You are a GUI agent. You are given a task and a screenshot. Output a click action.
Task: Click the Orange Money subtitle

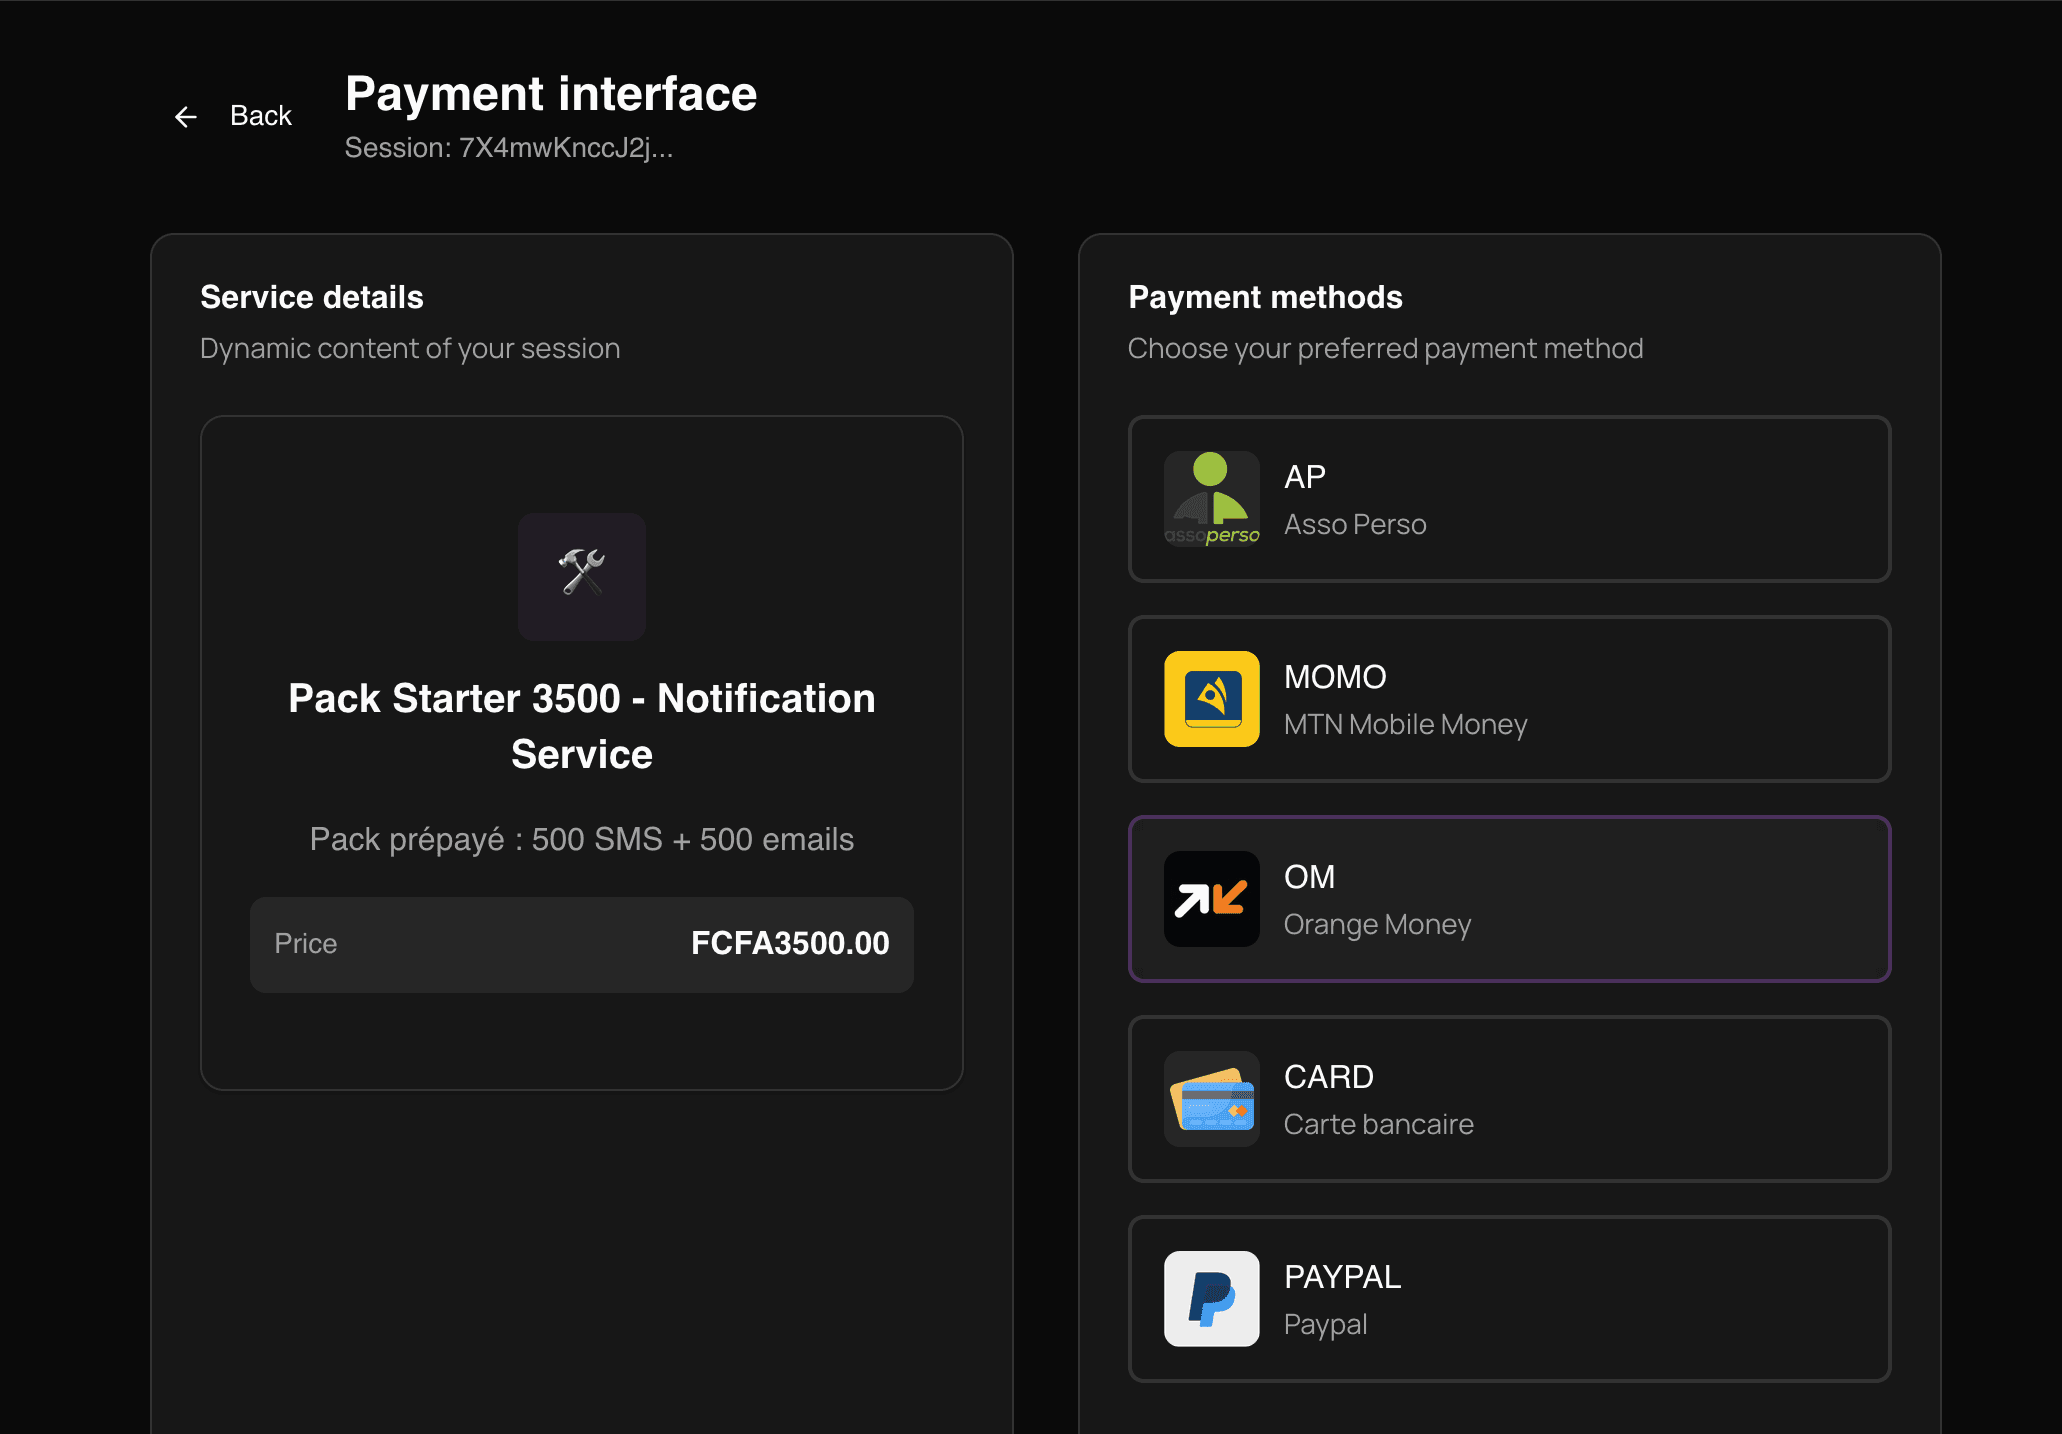click(x=1377, y=924)
